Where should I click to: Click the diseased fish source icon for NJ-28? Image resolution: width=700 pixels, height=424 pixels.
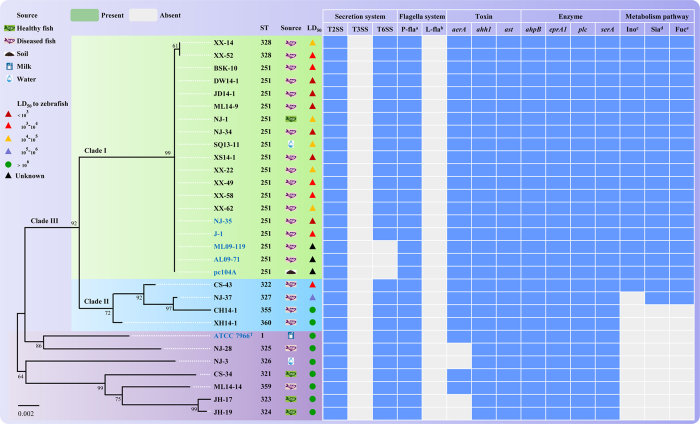point(291,349)
